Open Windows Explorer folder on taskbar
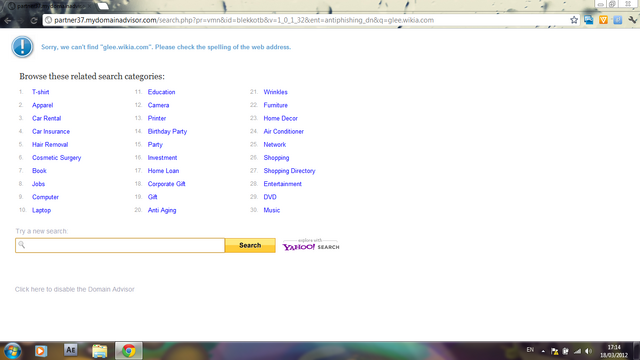Screen dimensions: 640x360 coord(100,351)
